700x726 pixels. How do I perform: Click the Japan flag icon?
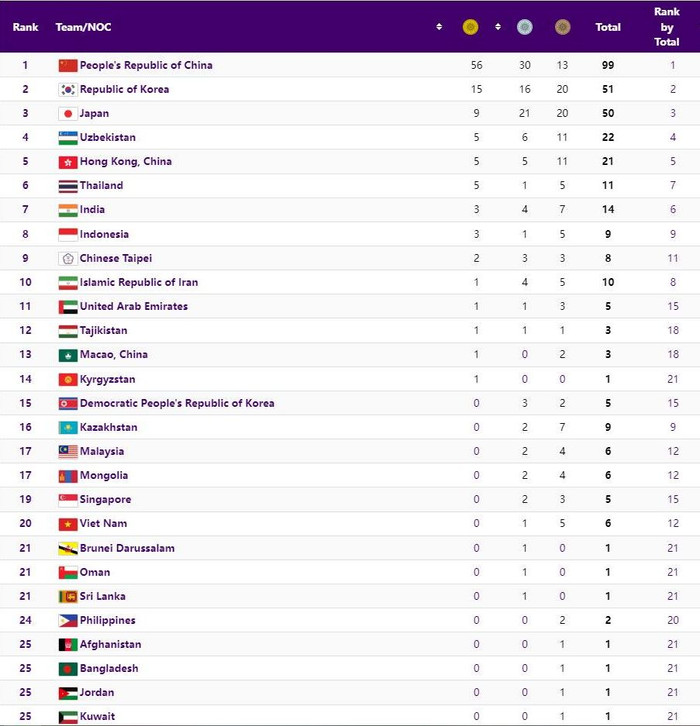(68, 113)
